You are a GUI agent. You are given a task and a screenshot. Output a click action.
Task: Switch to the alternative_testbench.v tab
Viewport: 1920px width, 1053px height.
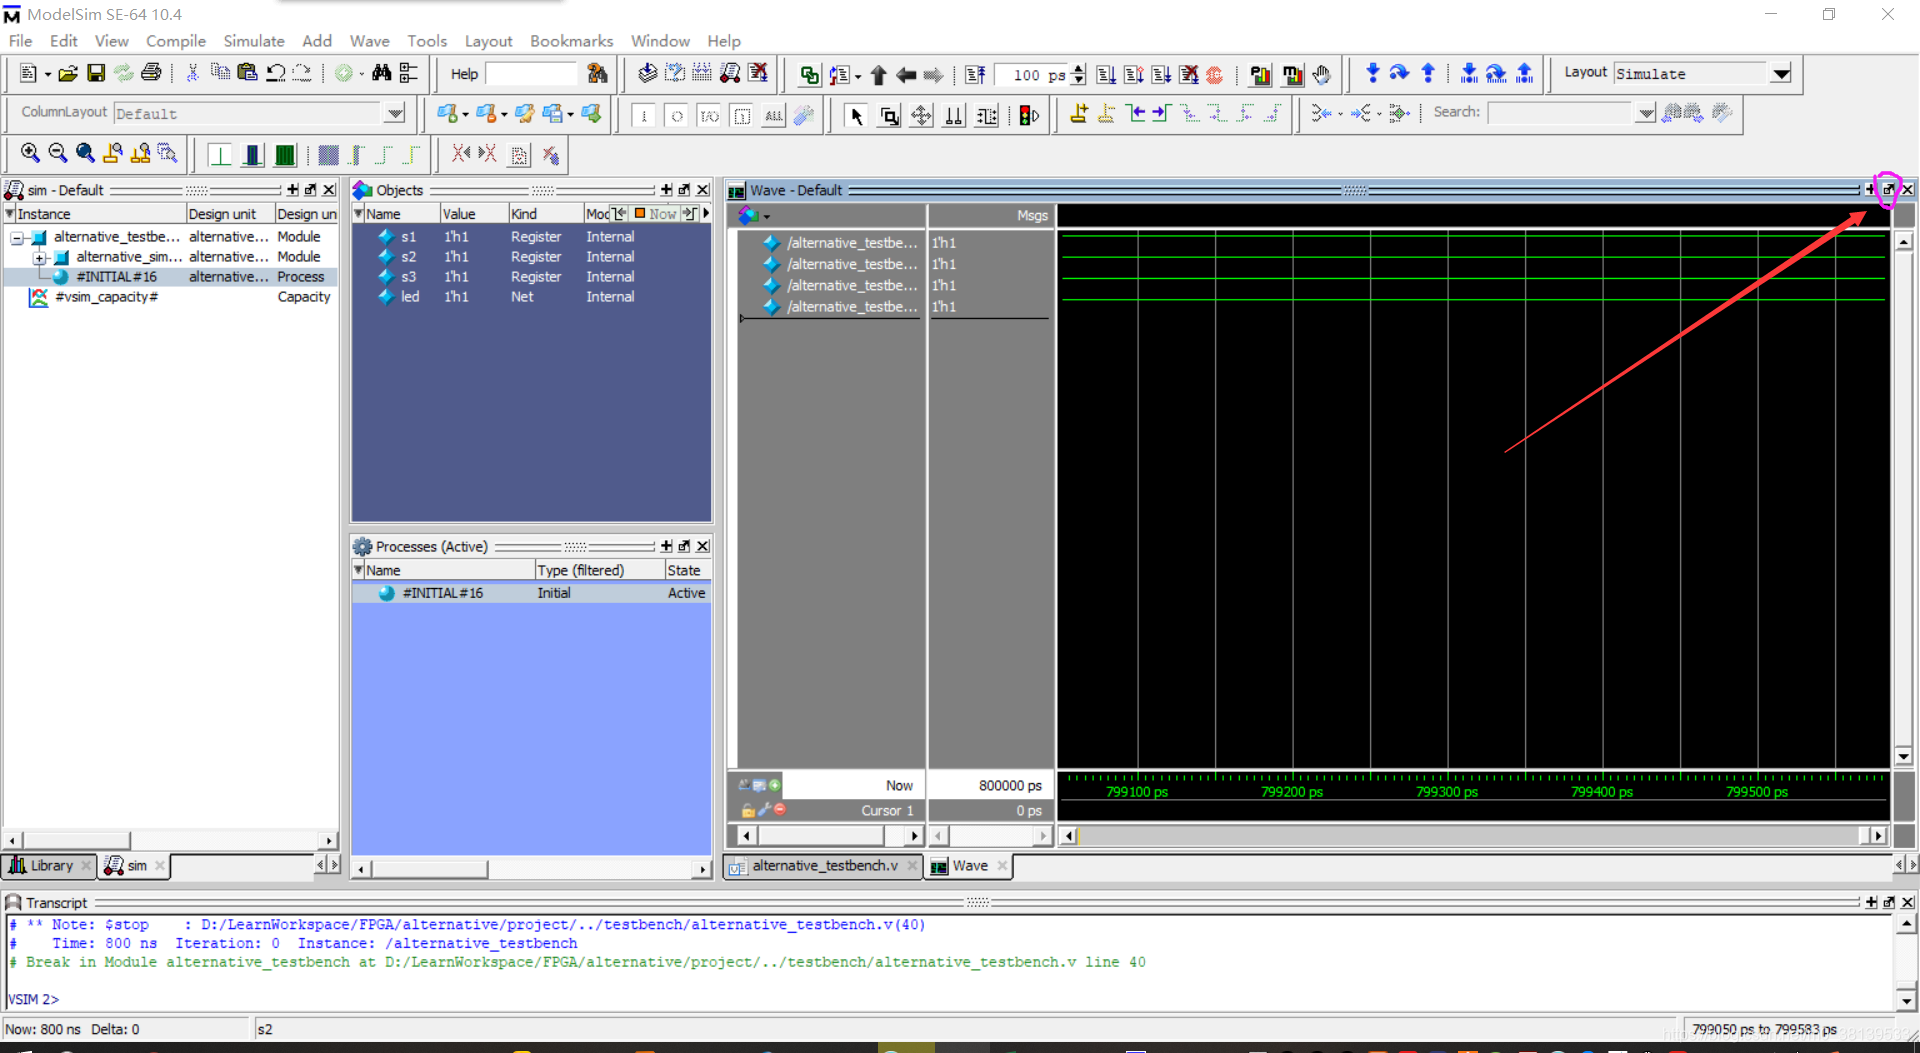click(x=823, y=866)
